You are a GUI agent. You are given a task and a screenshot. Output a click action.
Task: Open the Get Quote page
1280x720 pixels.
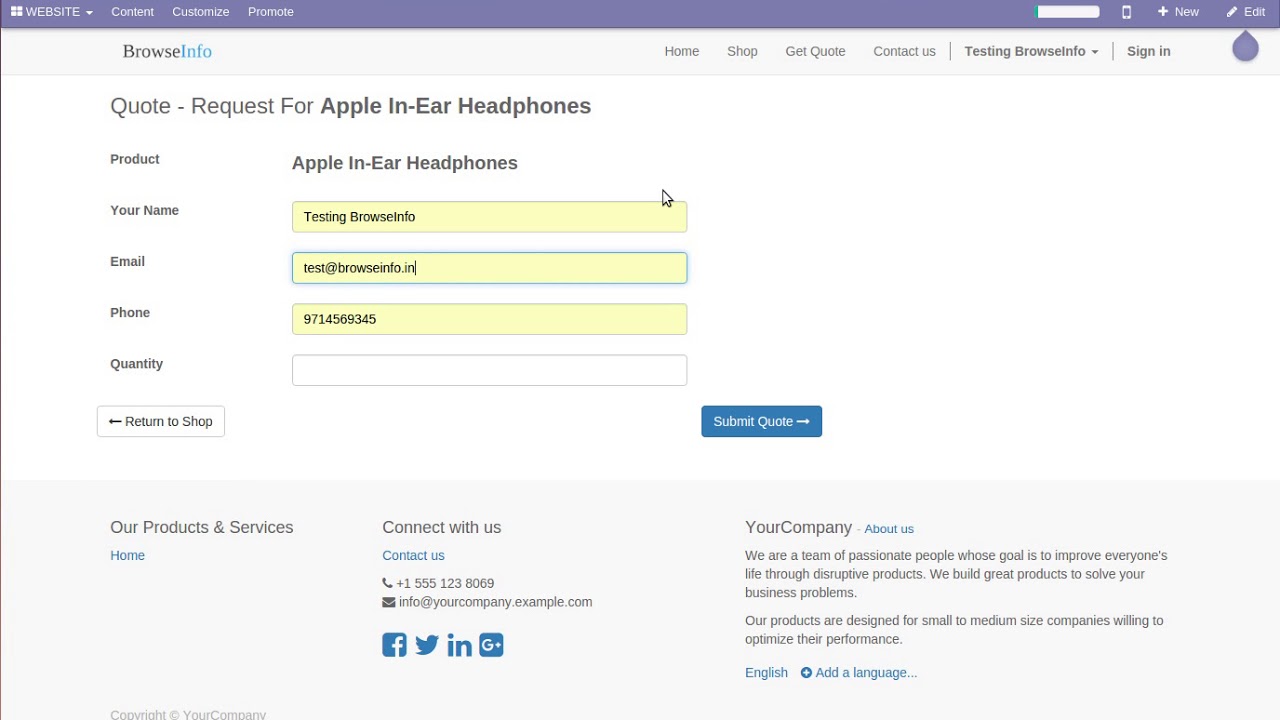pyautogui.click(x=815, y=51)
